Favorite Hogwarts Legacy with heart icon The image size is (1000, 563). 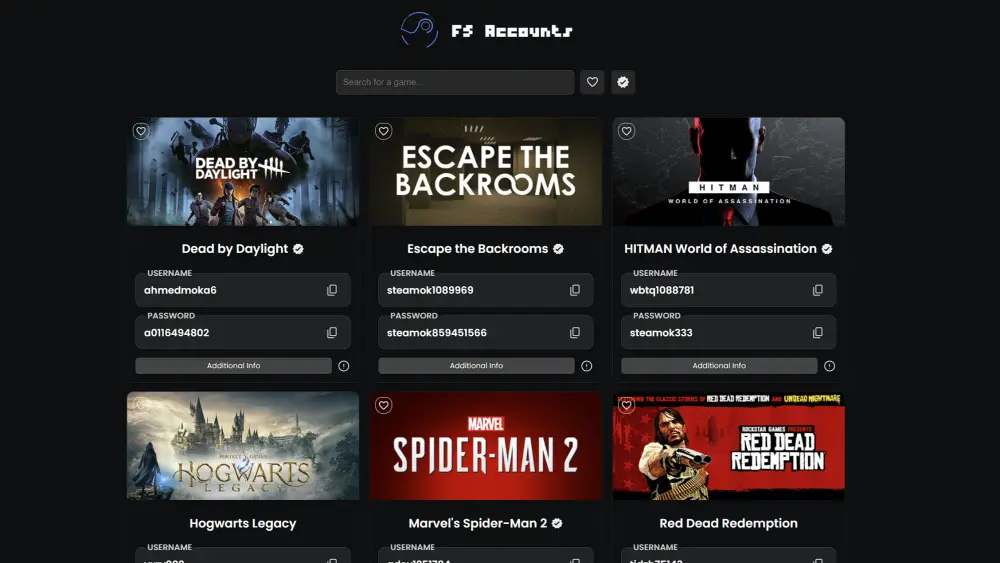[x=141, y=406]
